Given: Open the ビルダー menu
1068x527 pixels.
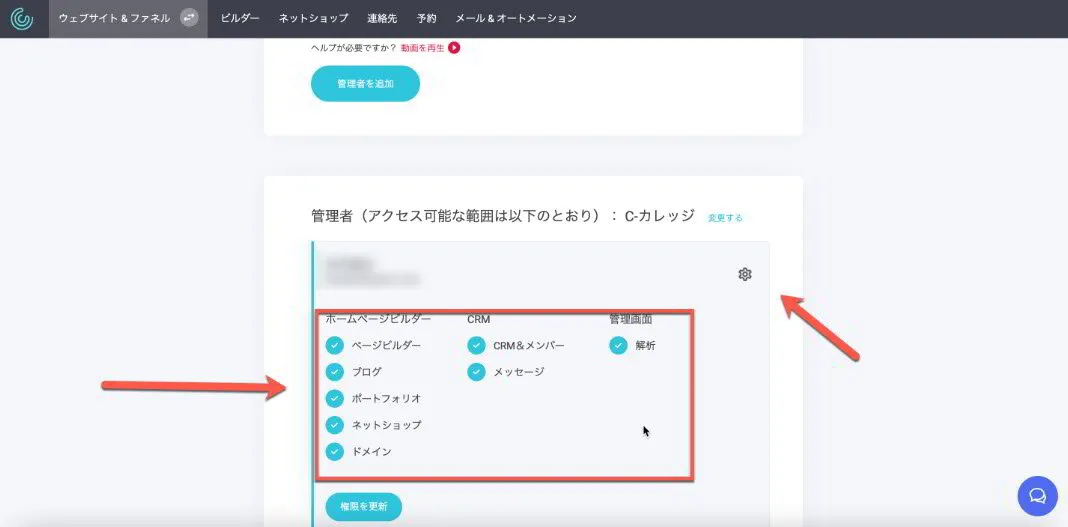Looking at the screenshot, I should [240, 18].
